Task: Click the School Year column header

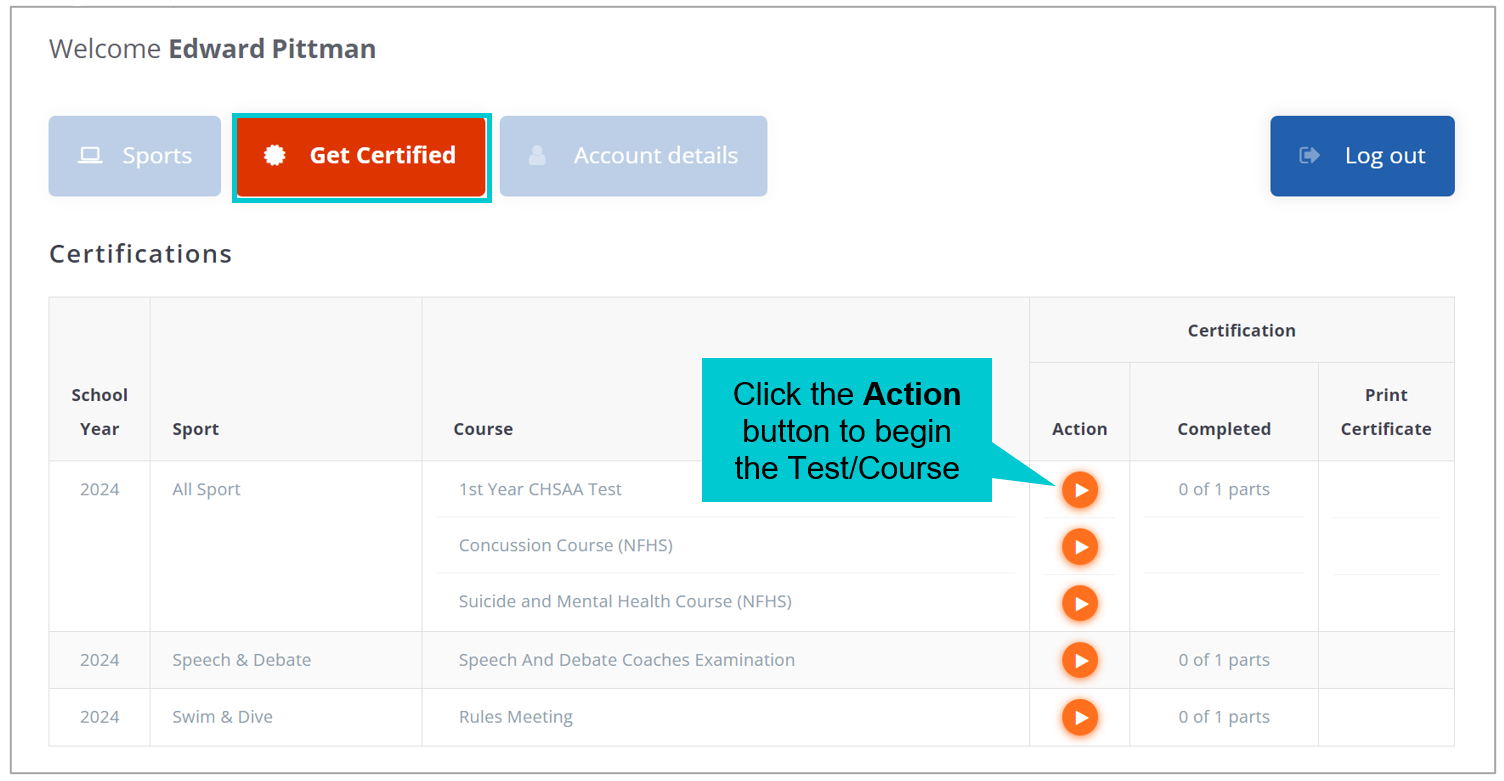Action: click(x=100, y=412)
